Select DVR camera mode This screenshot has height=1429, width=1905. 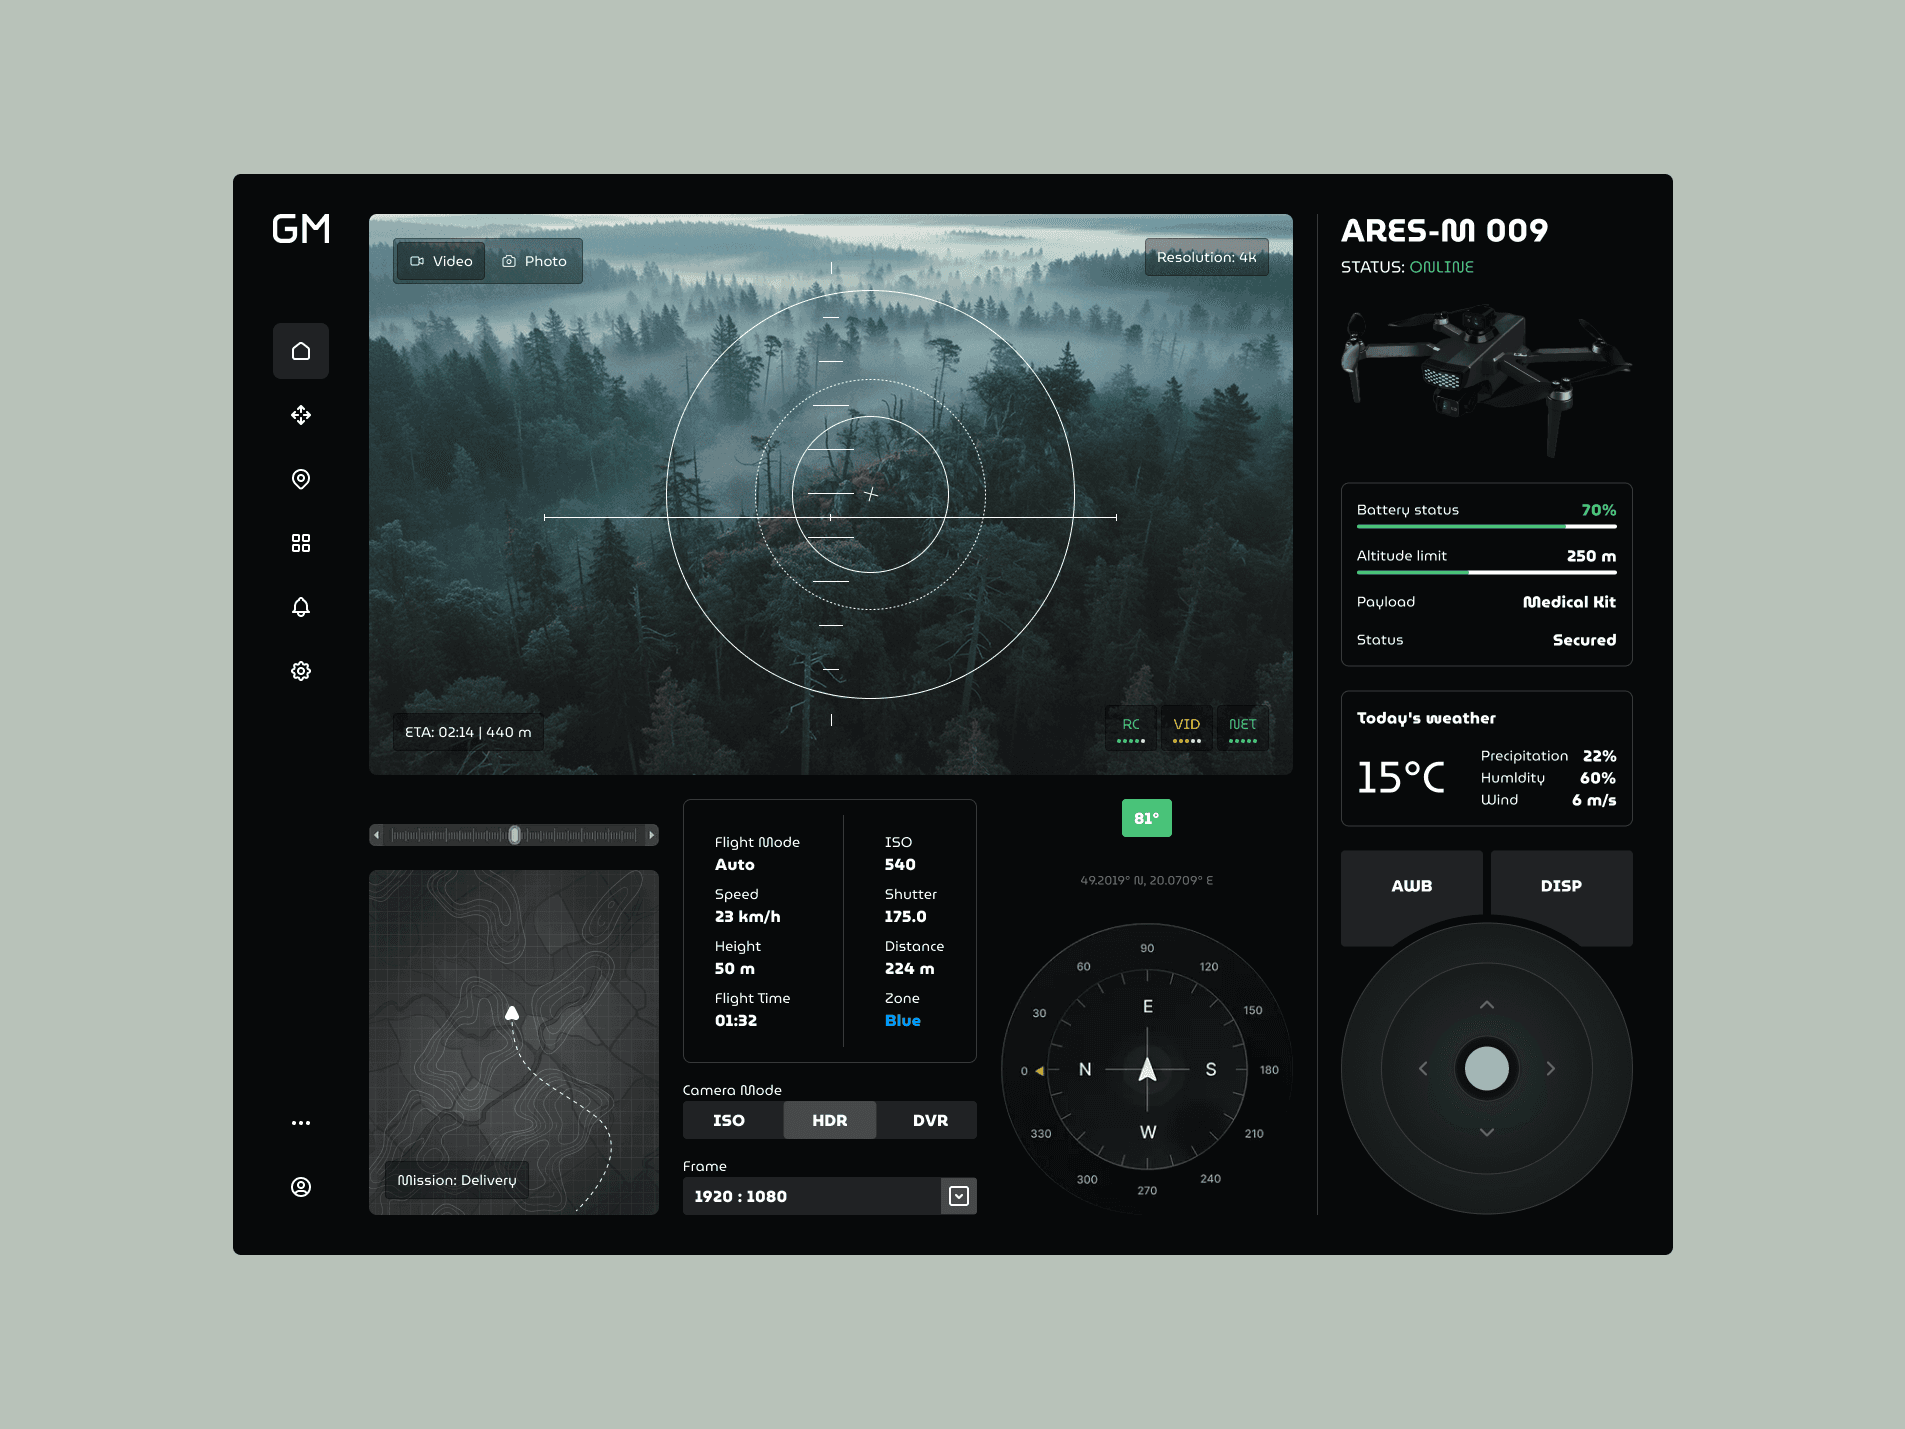tap(930, 1120)
